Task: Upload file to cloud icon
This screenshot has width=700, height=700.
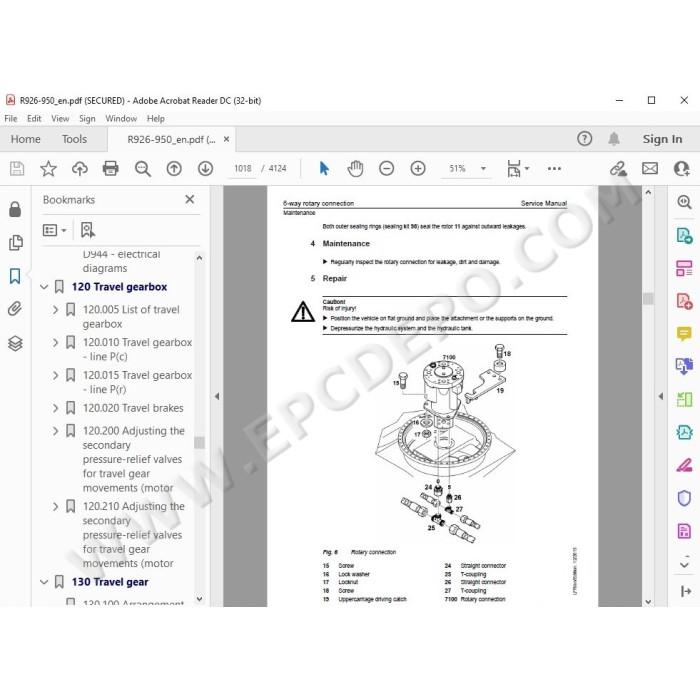Action: [80, 169]
